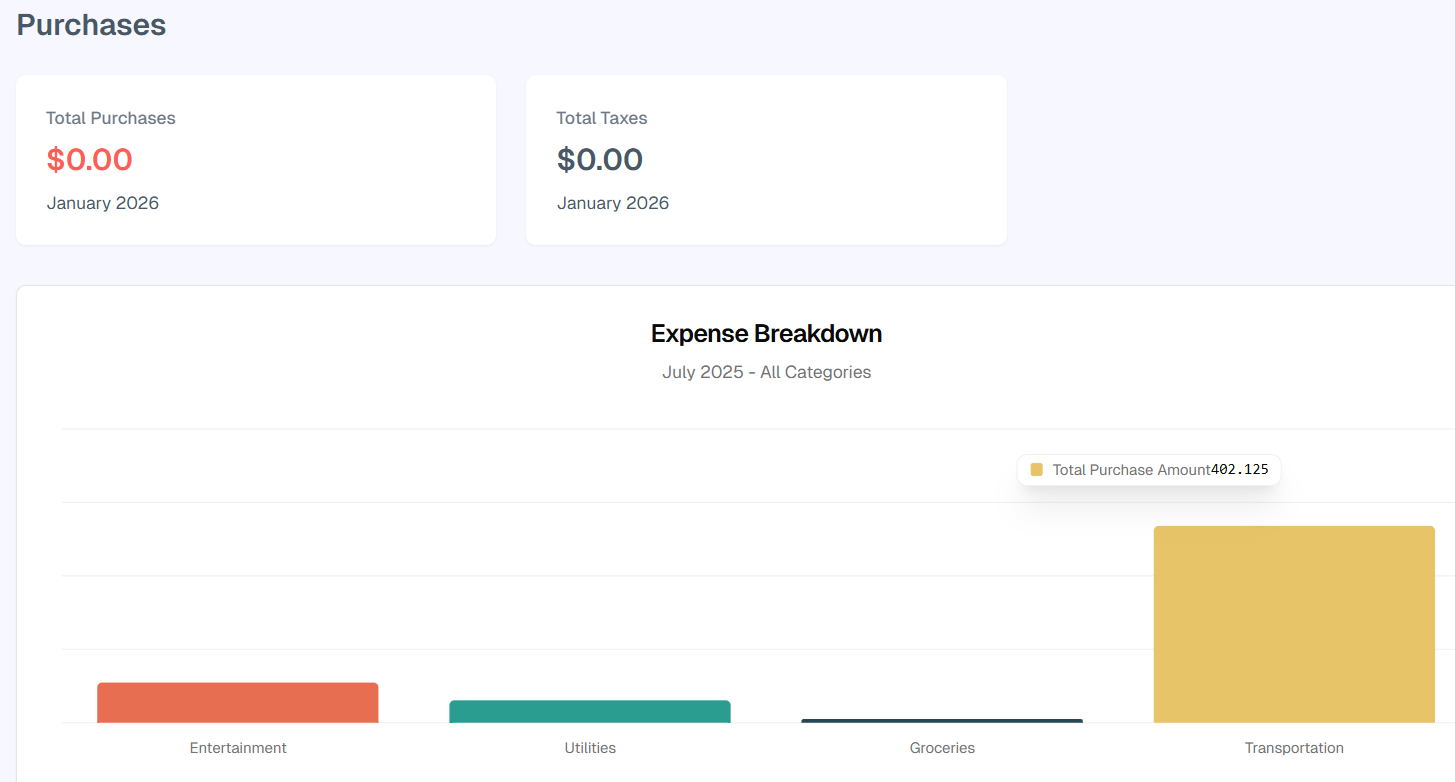1455x782 pixels.
Task: Click the Utilities axis label
Action: pos(590,748)
